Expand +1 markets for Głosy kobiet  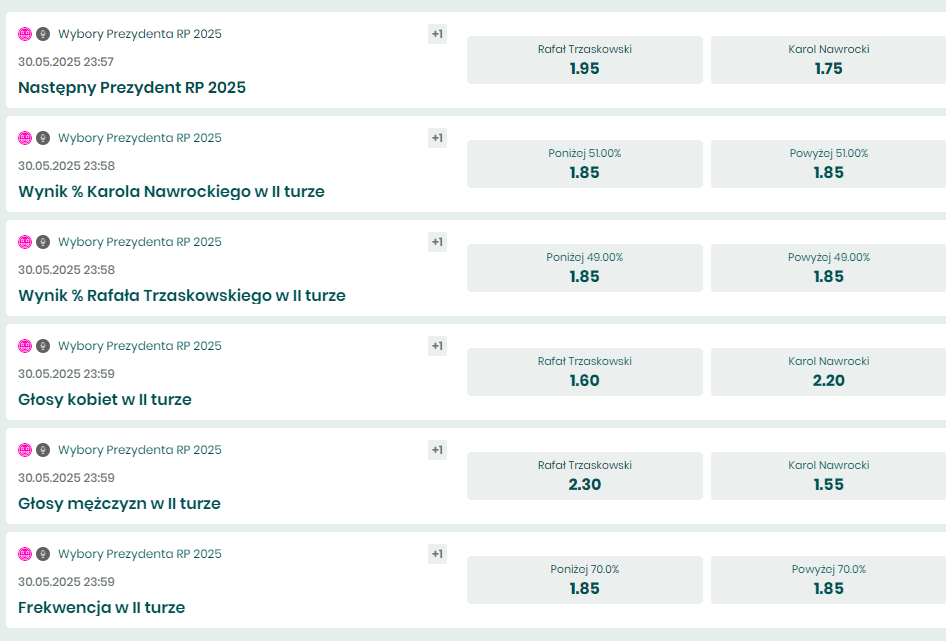(x=437, y=346)
